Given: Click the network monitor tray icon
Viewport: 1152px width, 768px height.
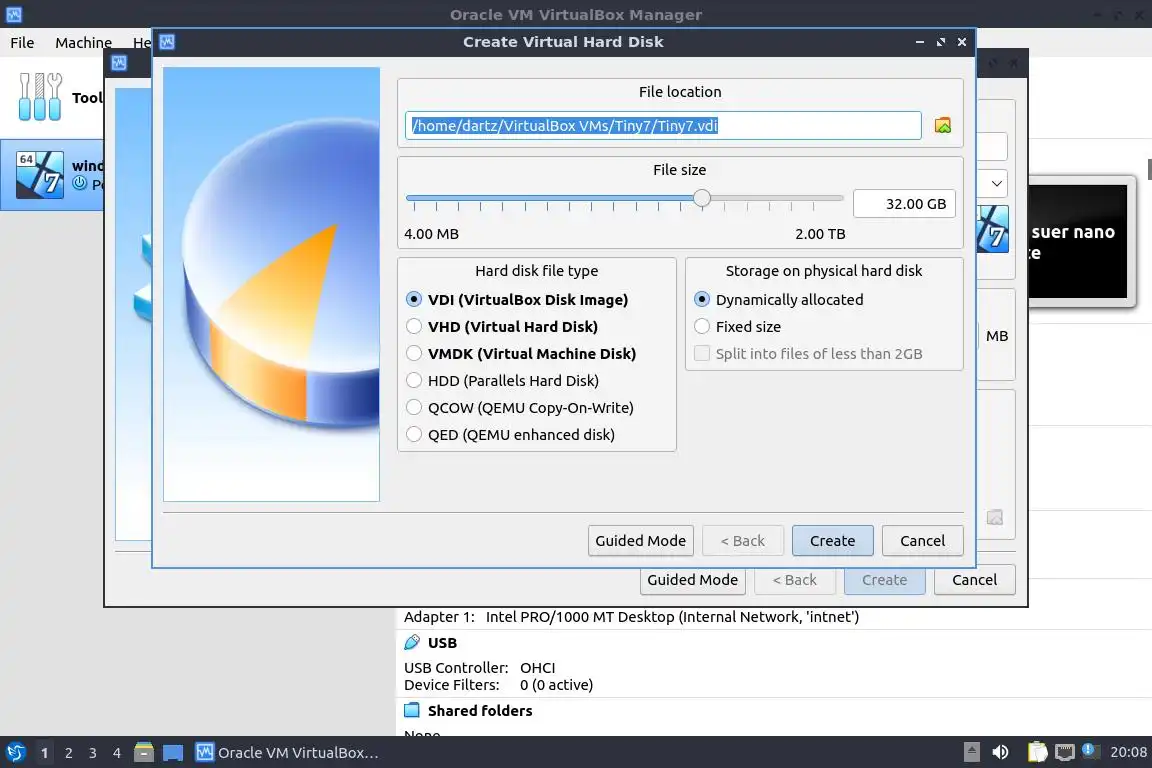Looking at the screenshot, I should click(x=1064, y=752).
